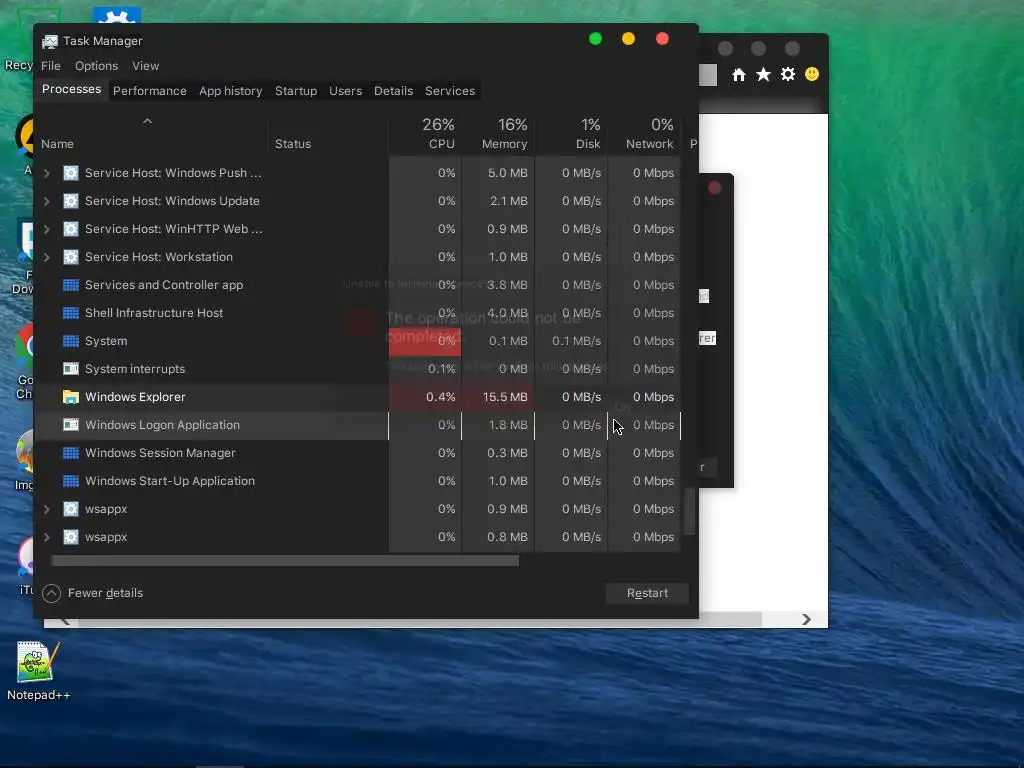Click the green button in Task Manager title bar

tap(595, 39)
